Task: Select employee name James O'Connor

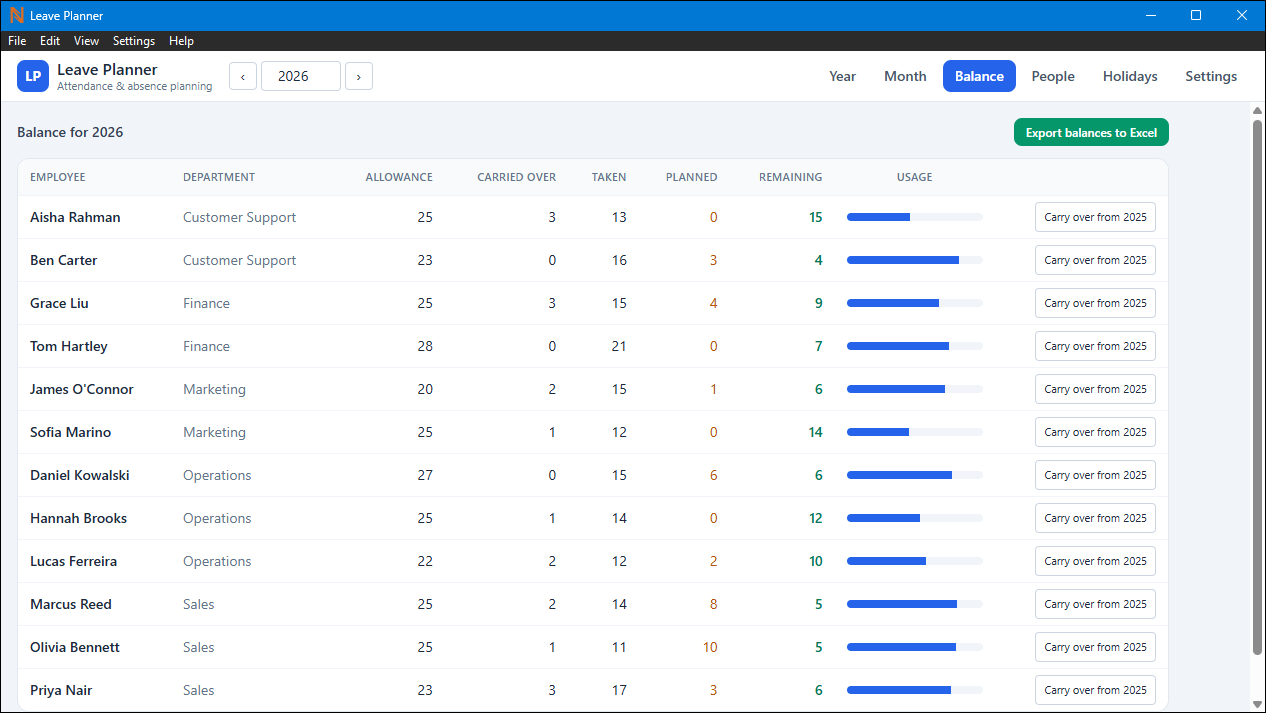Action: 82,389
